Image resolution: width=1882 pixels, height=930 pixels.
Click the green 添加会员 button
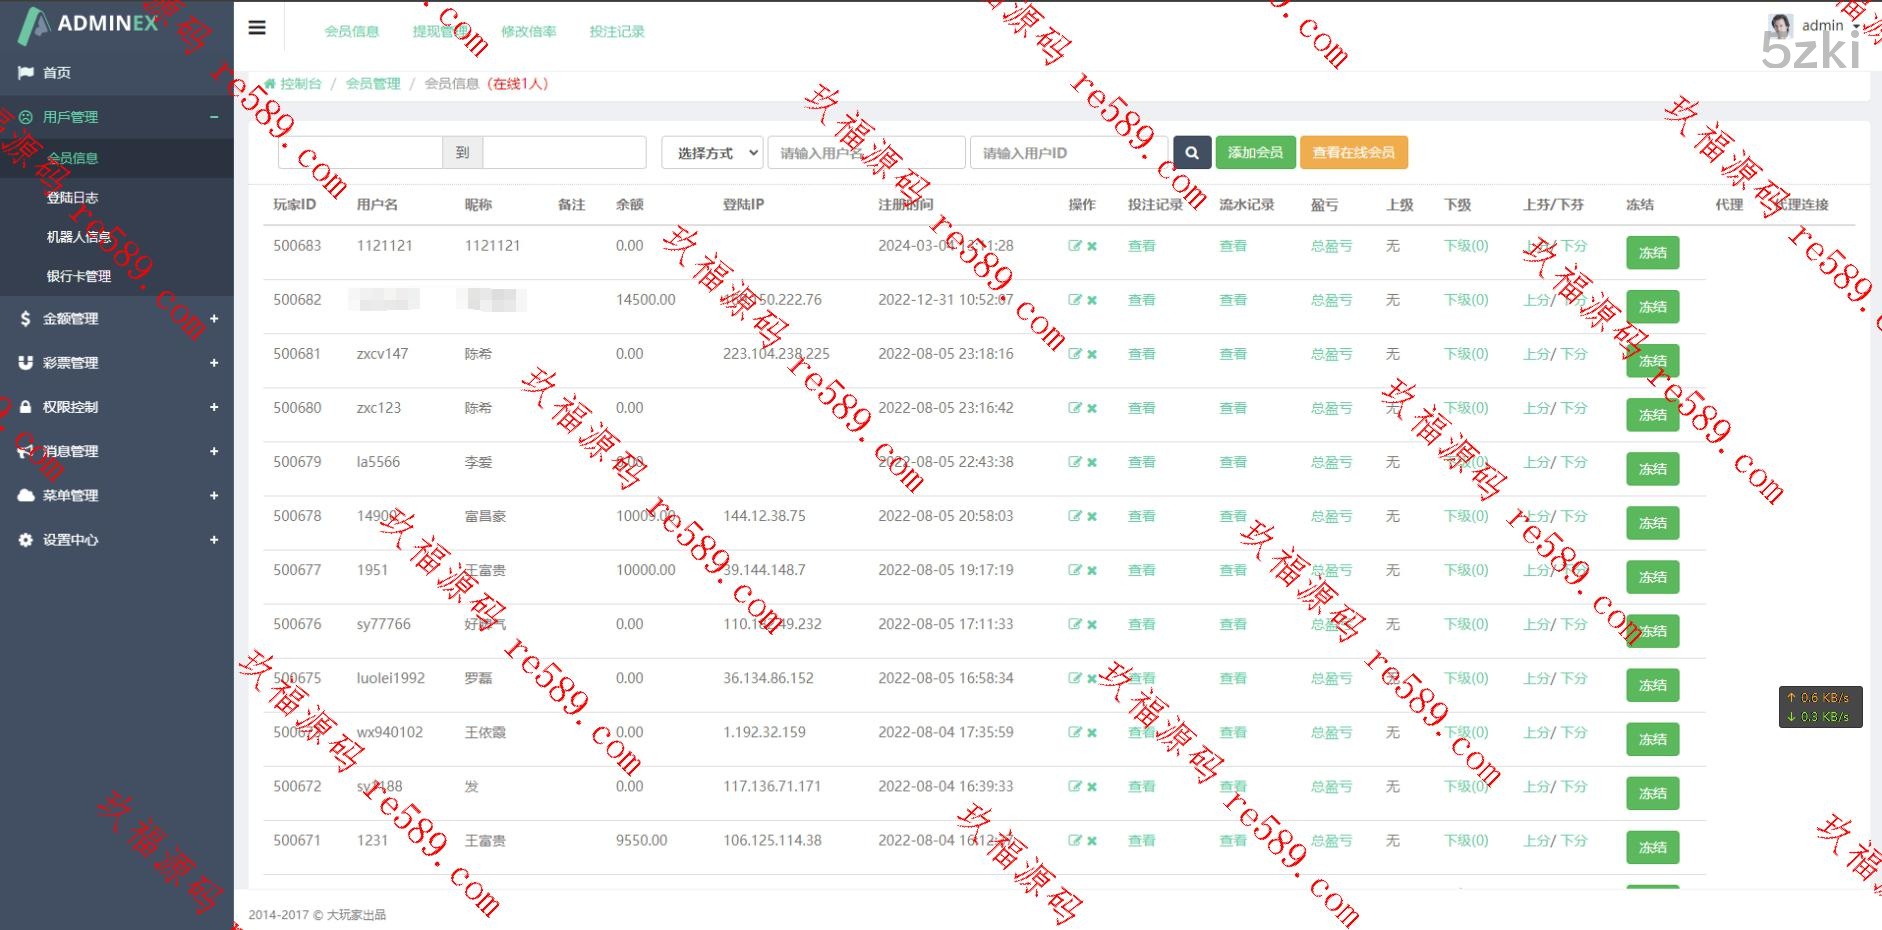(1255, 152)
